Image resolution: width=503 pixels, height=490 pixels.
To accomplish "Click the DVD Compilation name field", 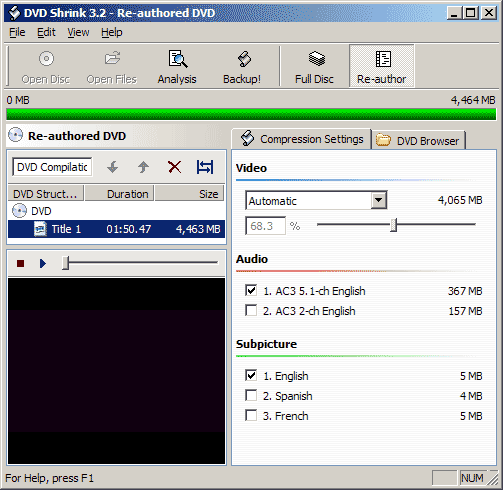I will pyautogui.click(x=52, y=167).
